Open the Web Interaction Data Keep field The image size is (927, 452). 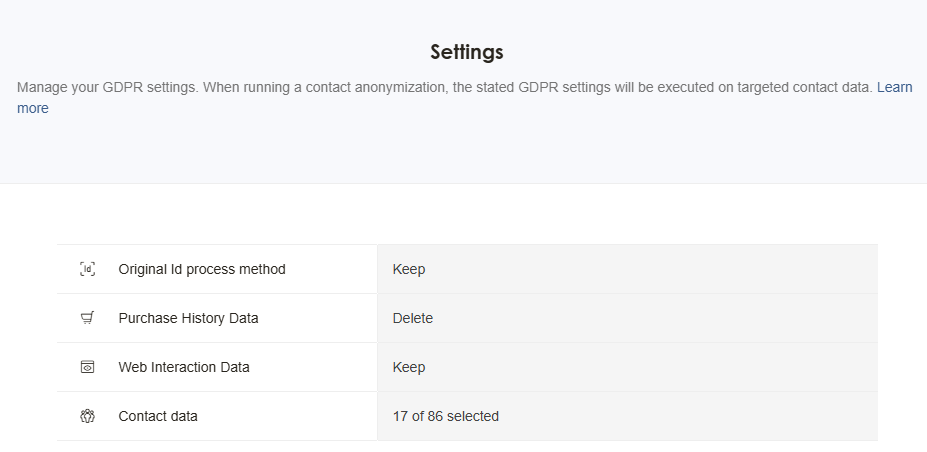pos(627,367)
